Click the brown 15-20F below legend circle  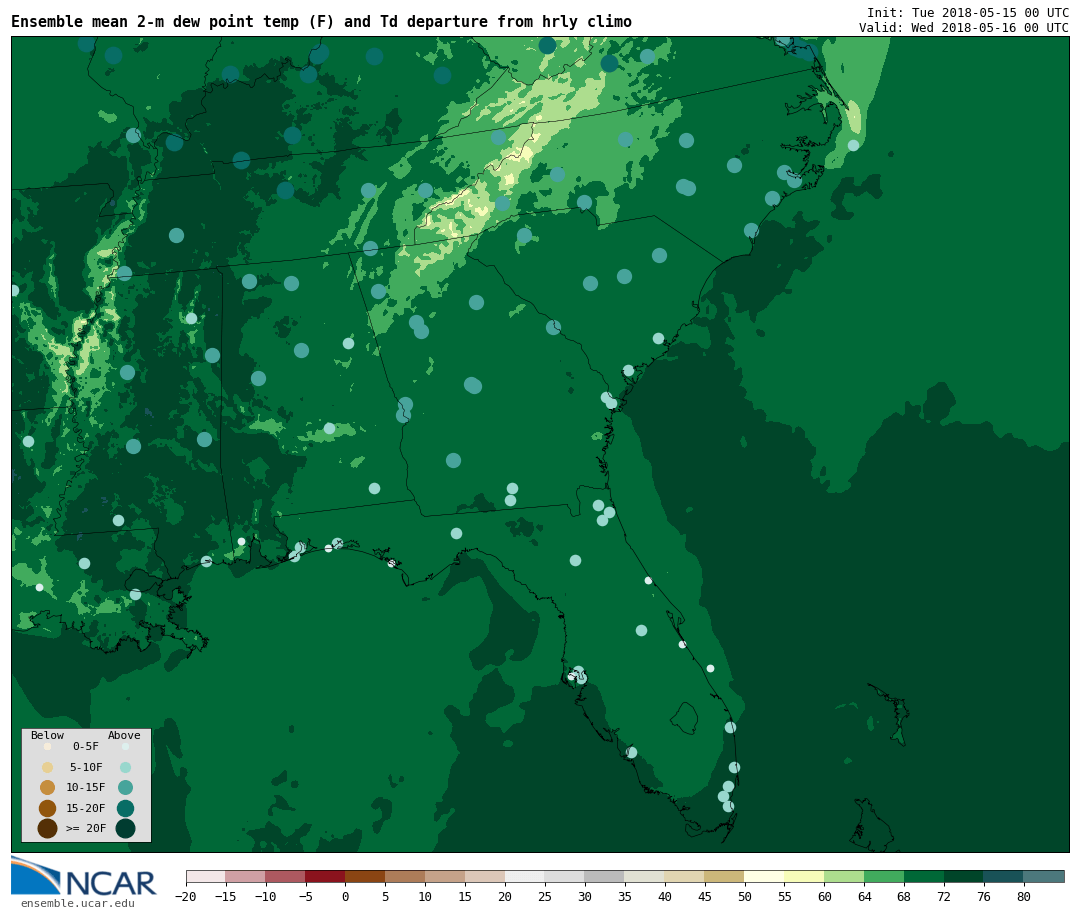pos(48,808)
